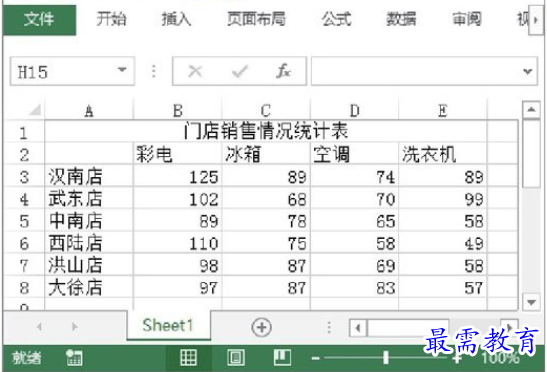Click the Select All corner triangle
The image size is (547, 372).
click(35, 110)
